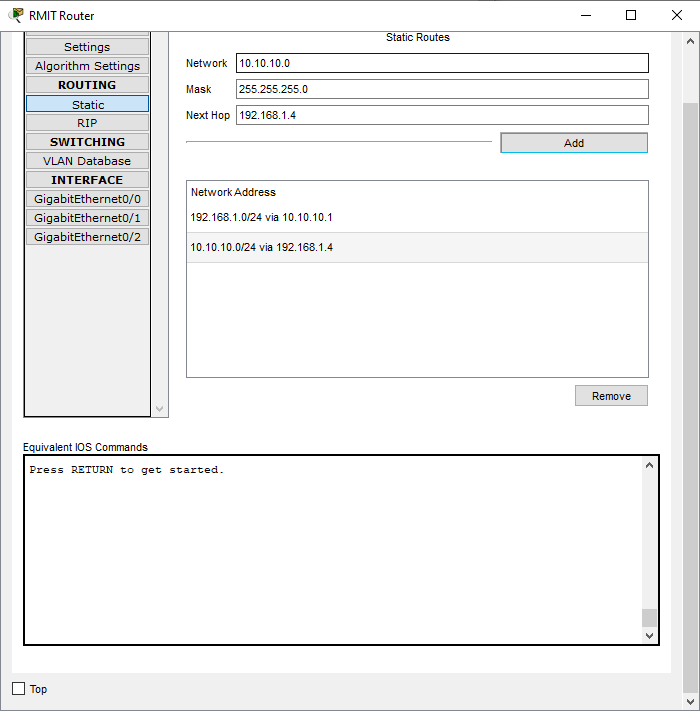The height and width of the screenshot is (711, 700).
Task: Click inside Equivalent IOS Commands text area
Action: point(333,550)
